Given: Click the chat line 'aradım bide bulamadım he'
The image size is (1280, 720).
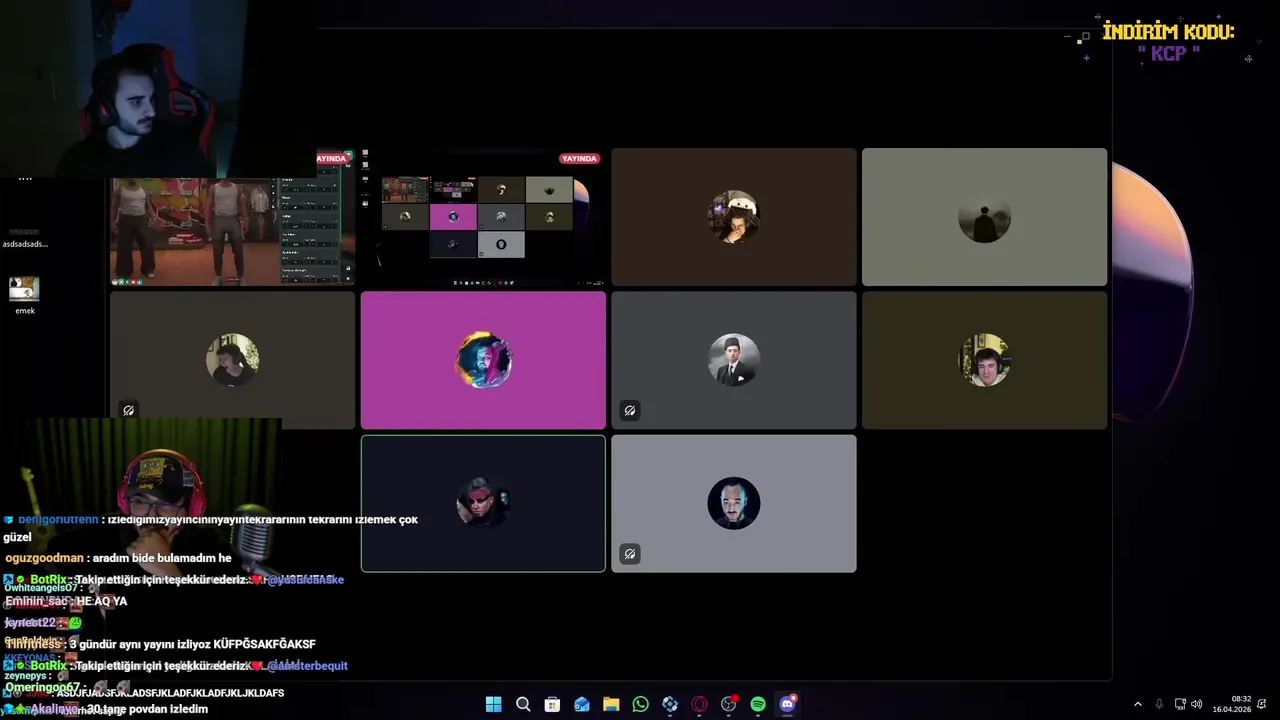Looking at the screenshot, I should (162, 558).
